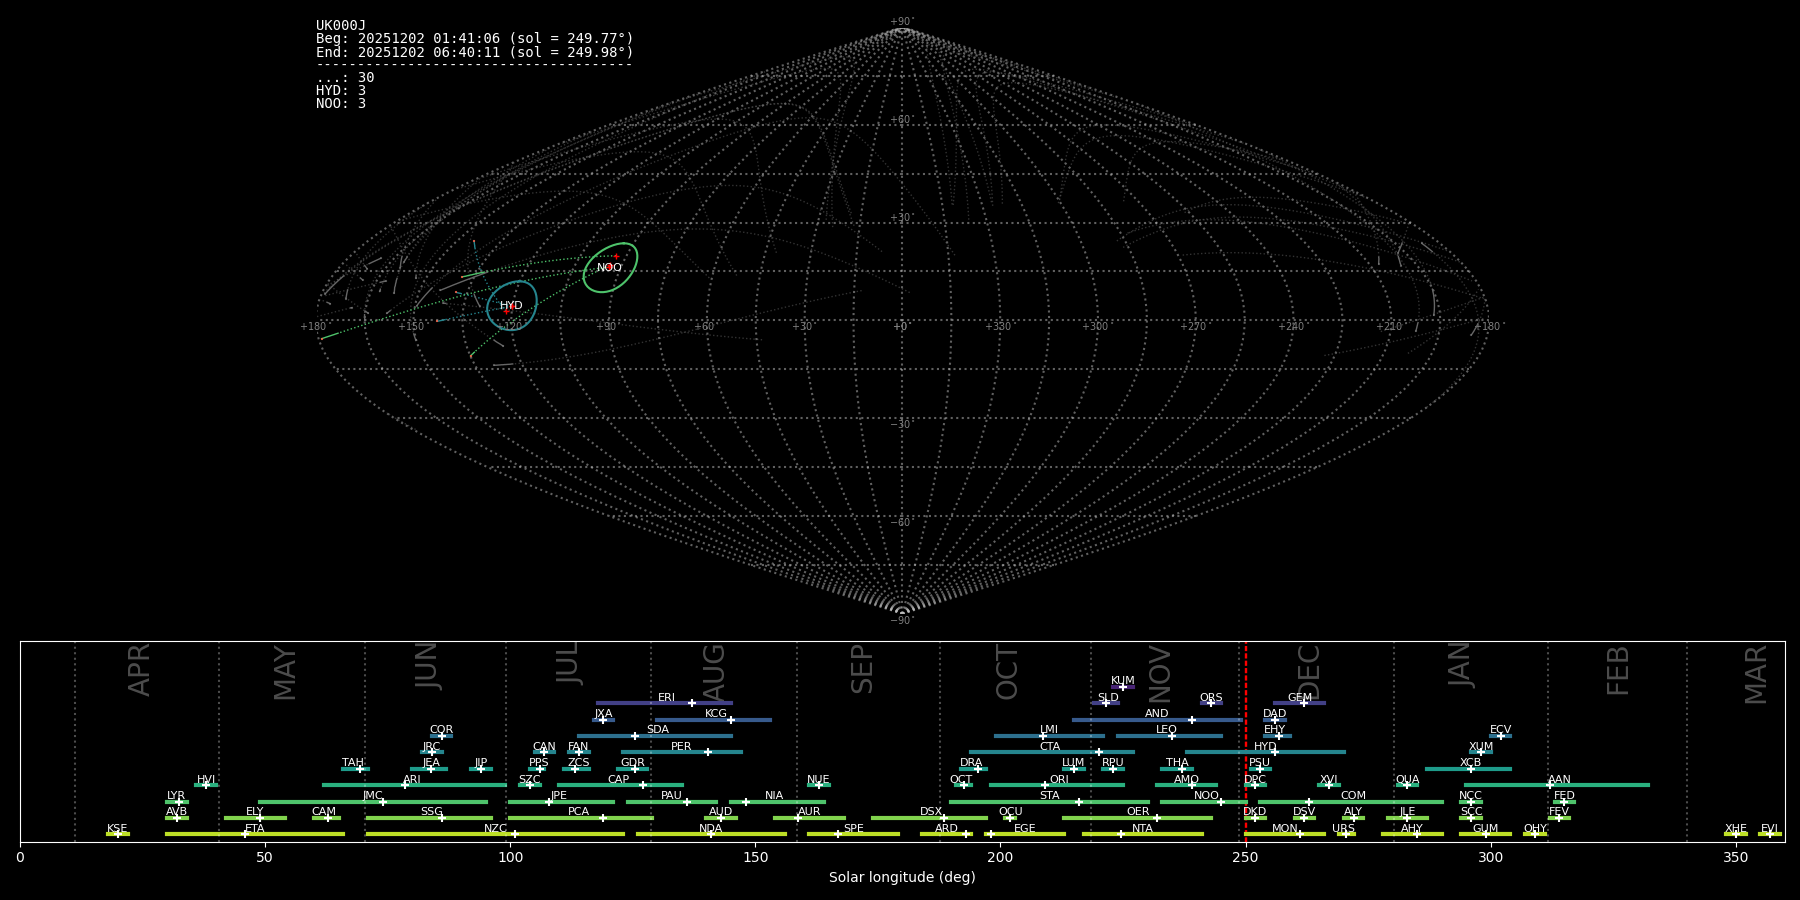Pick the LEO shower label in the timeline

[1166, 730]
